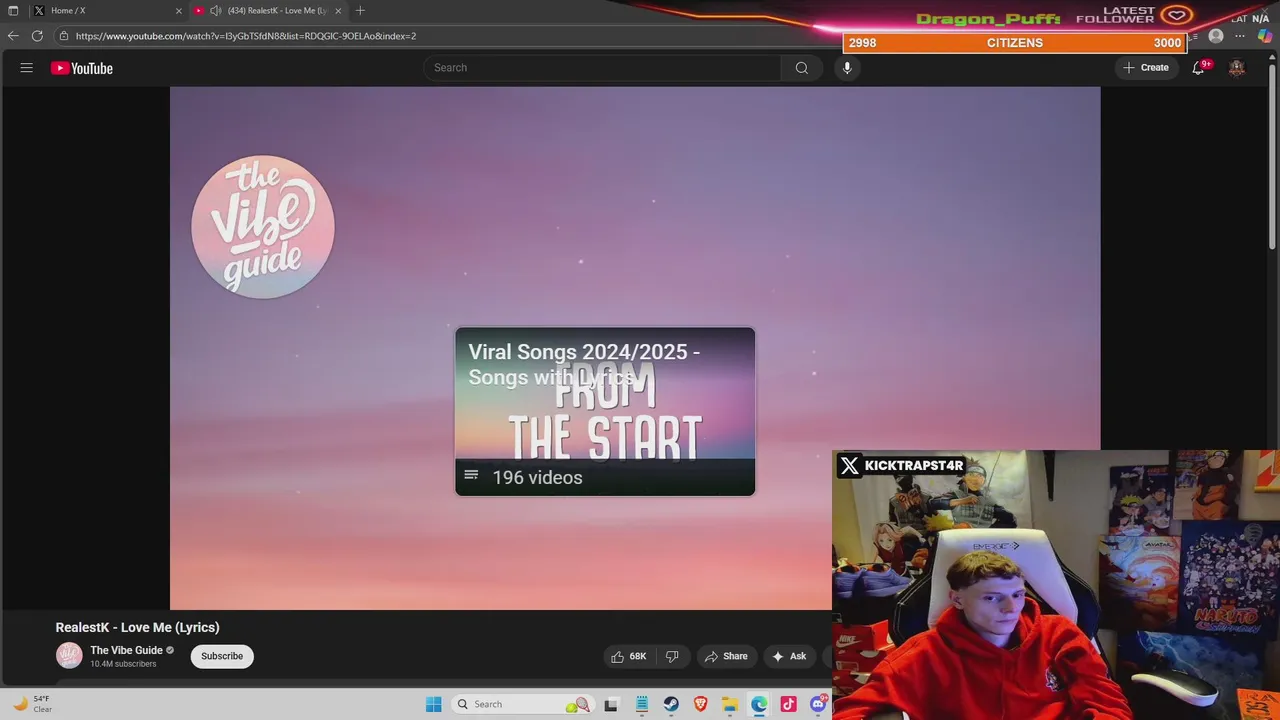This screenshot has height=720, width=1280.
Task: Go to YouTube home via logo
Action: point(82,68)
